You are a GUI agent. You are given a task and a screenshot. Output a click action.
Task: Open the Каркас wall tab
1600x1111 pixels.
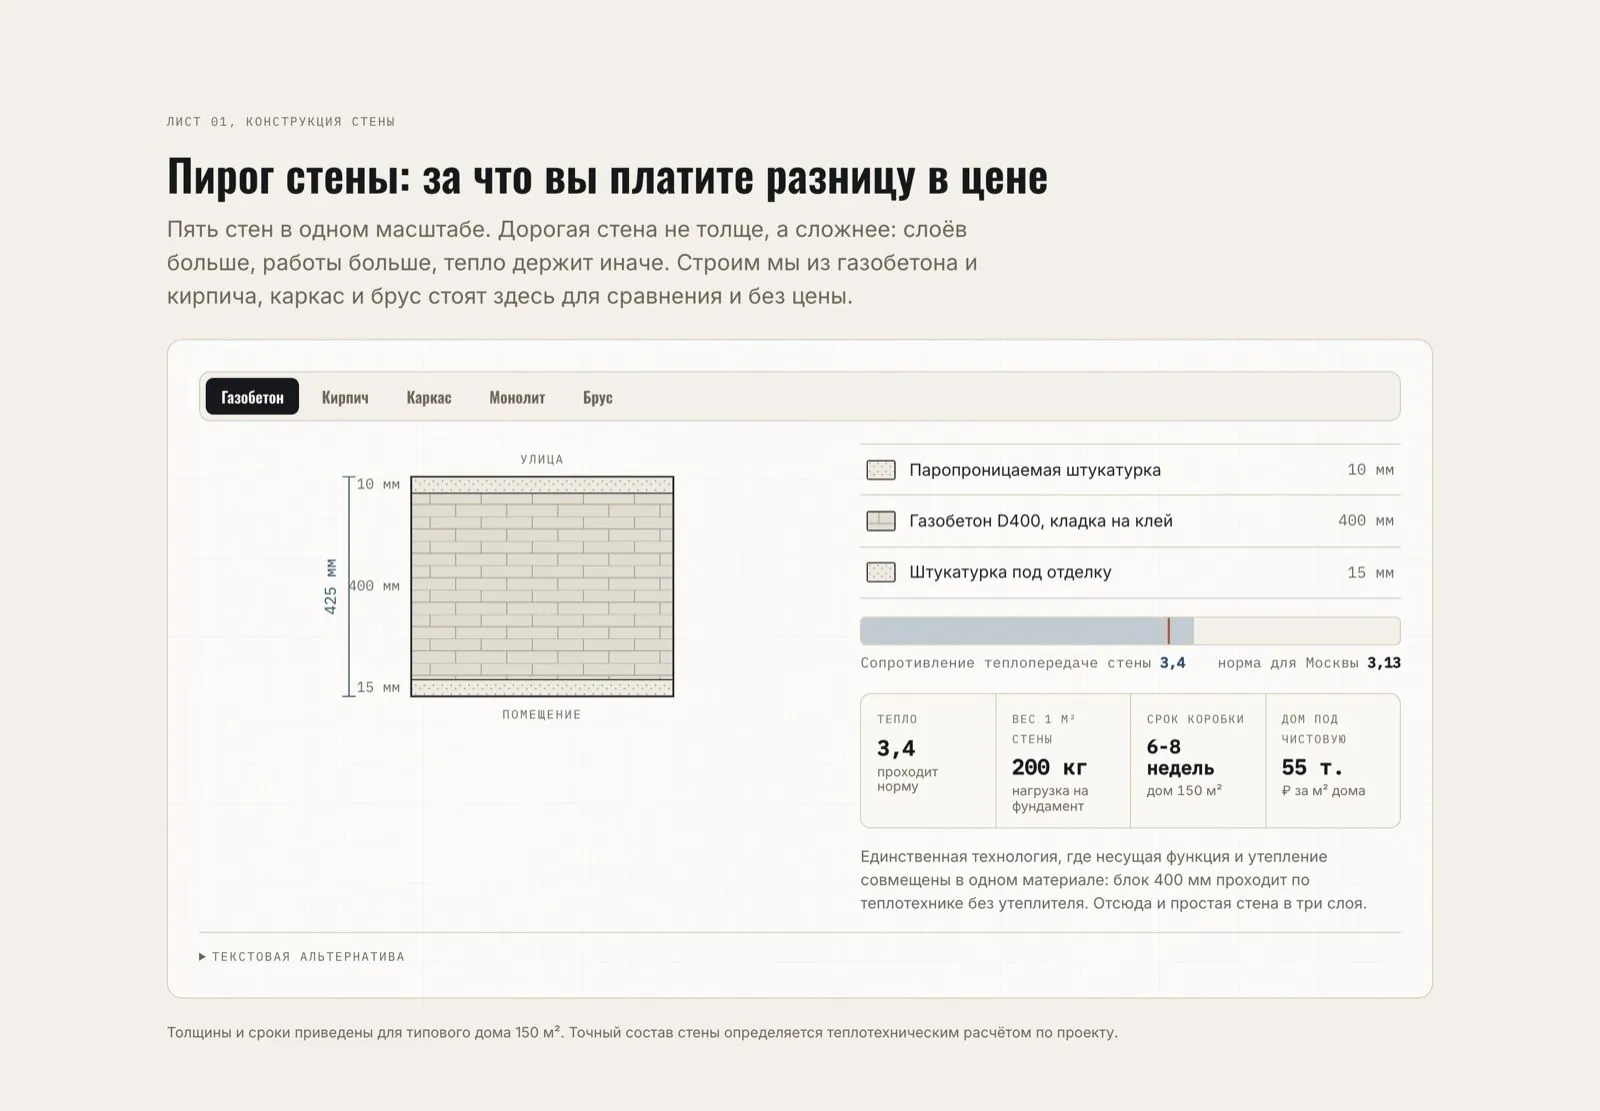tap(429, 397)
